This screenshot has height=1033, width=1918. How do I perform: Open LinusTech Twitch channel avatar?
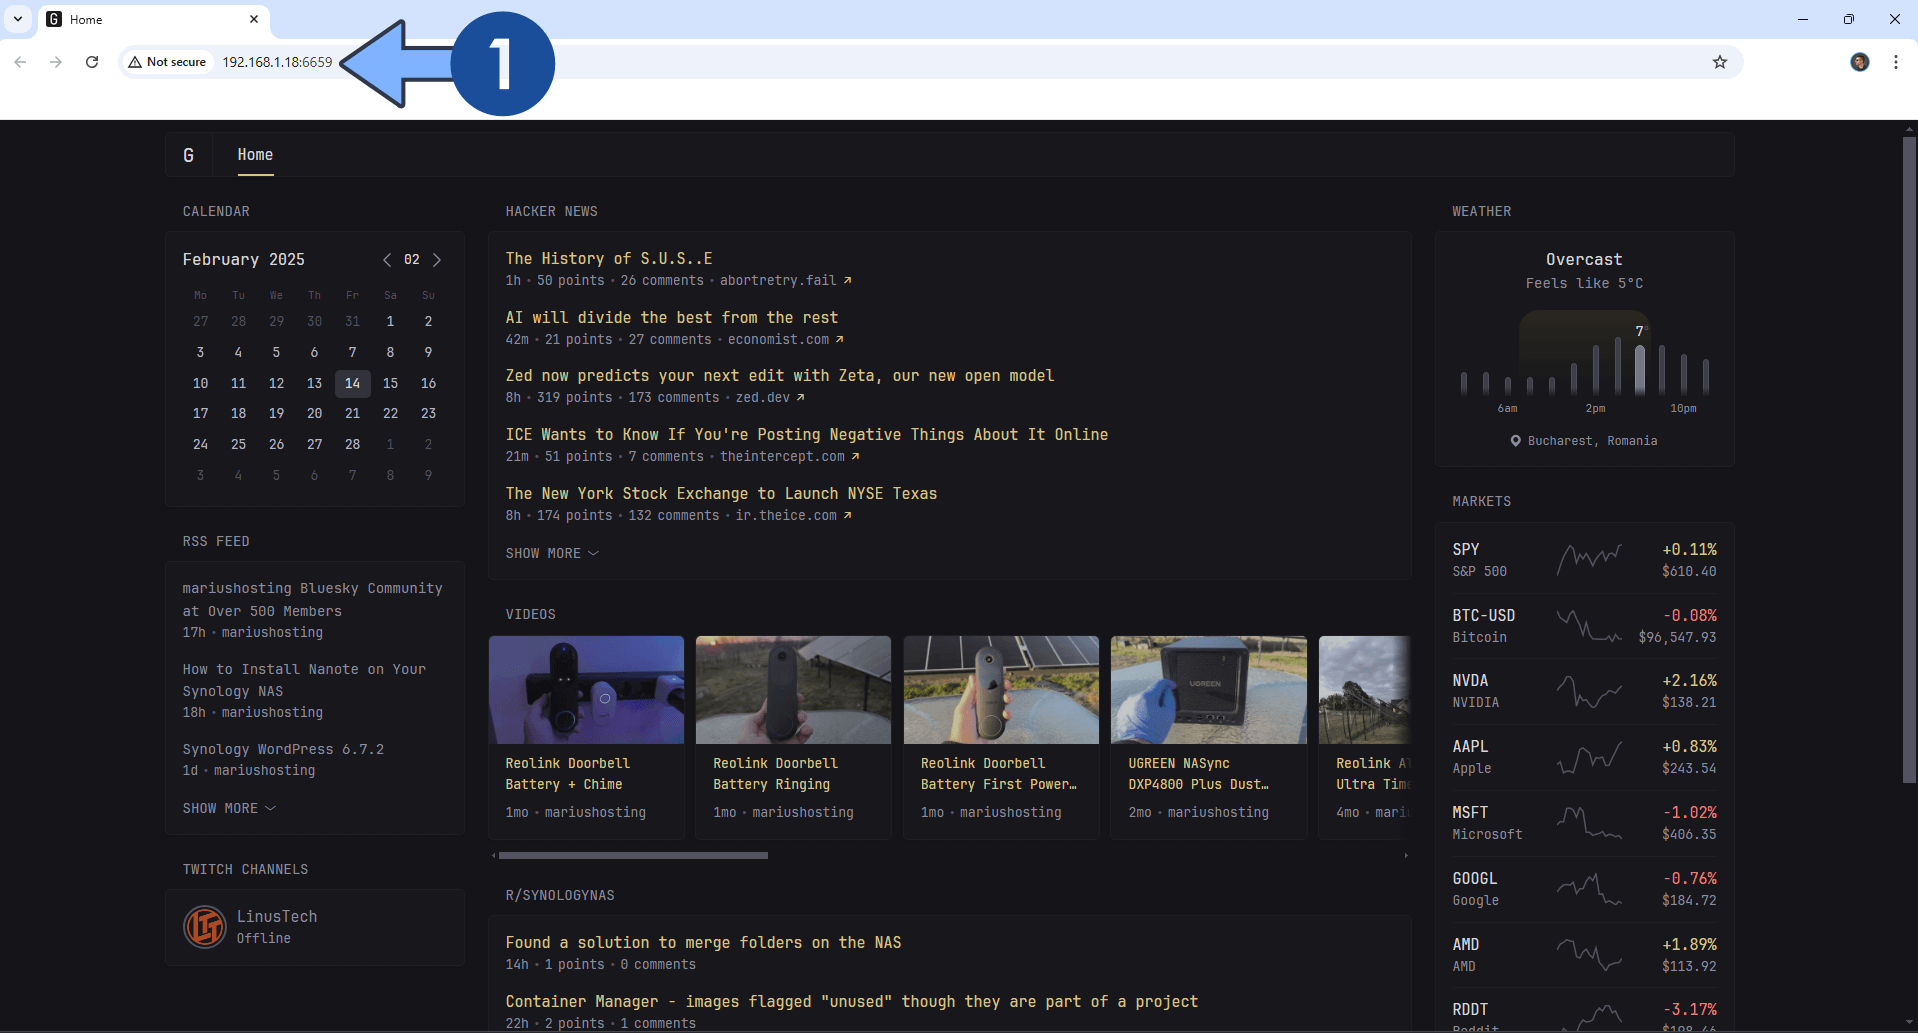pyautogui.click(x=205, y=927)
